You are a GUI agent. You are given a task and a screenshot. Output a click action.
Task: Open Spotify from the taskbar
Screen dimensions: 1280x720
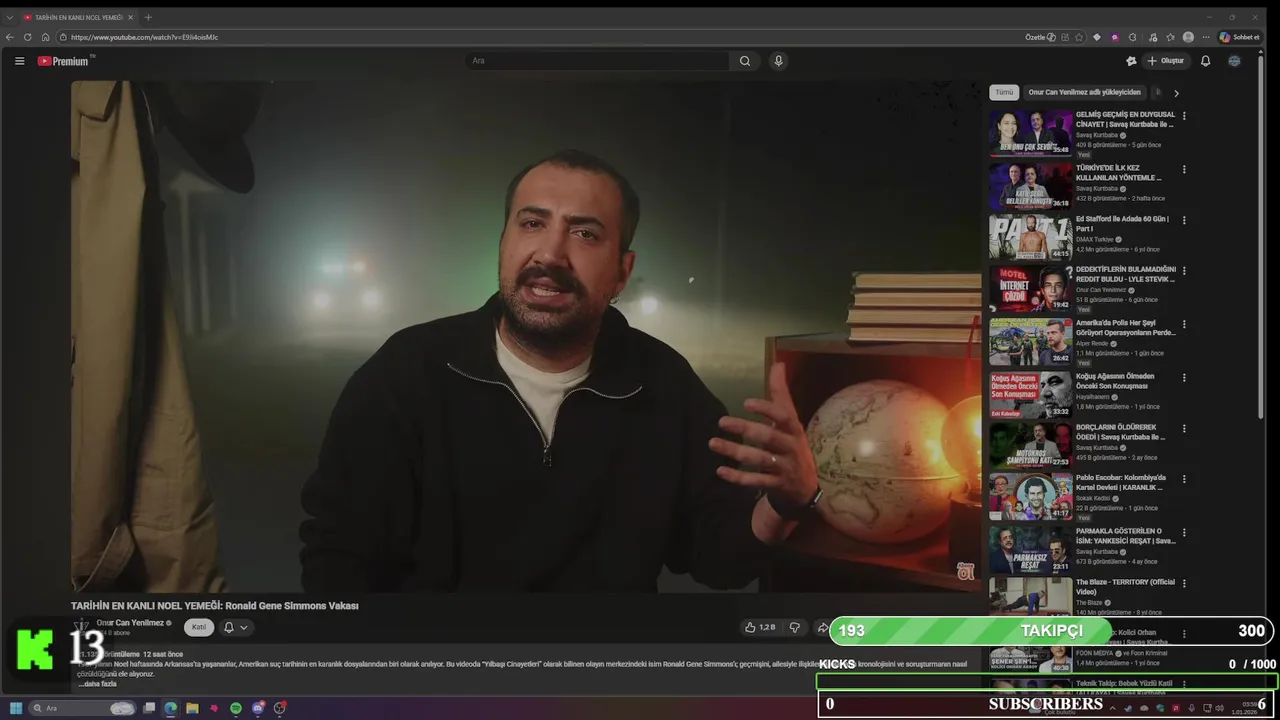point(236,708)
